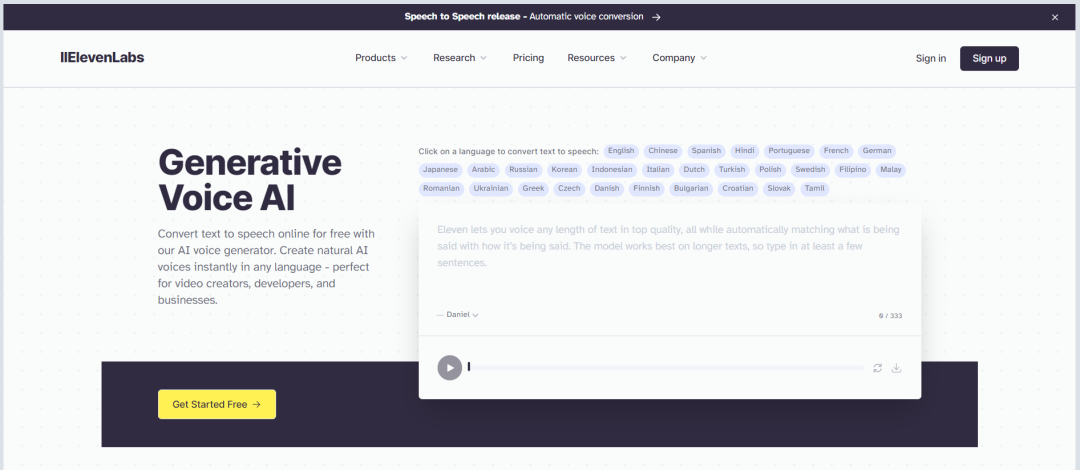
Task: Click the Generative Voice AI heading
Action: pyautogui.click(x=249, y=181)
